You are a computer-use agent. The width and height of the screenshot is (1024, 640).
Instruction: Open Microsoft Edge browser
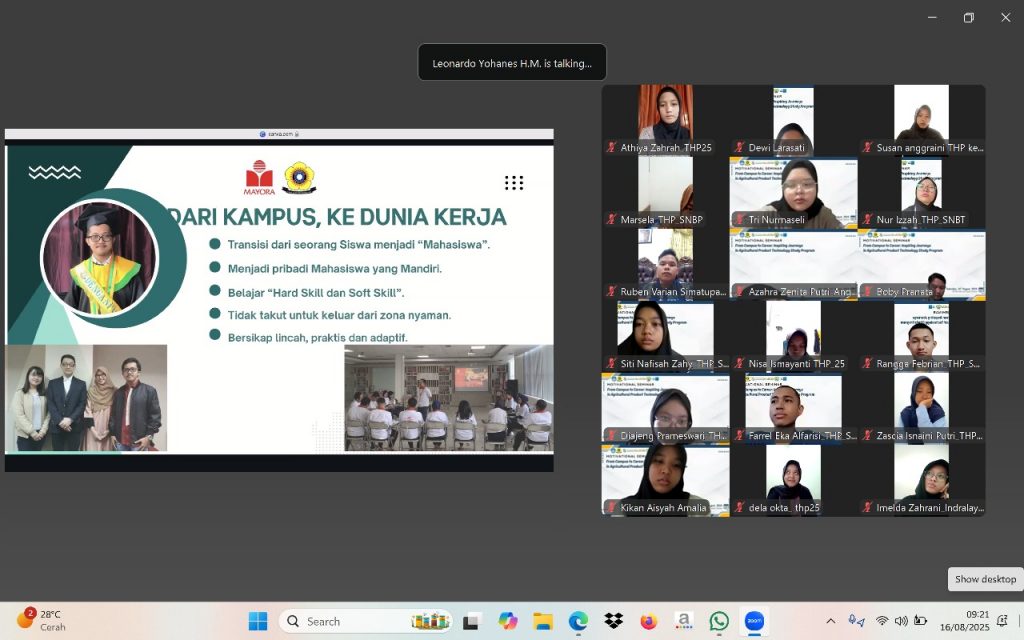click(x=578, y=621)
